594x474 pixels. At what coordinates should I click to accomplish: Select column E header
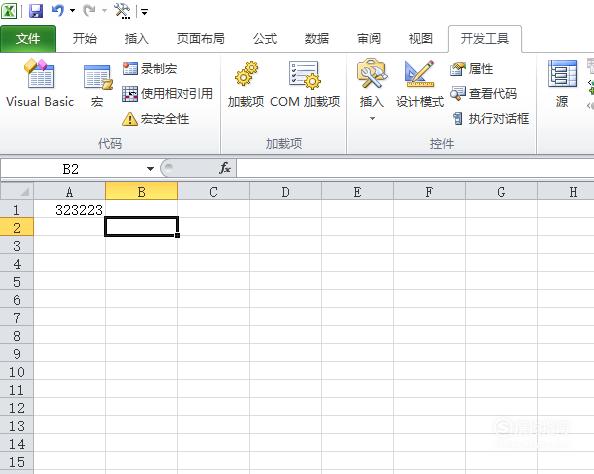(357, 192)
